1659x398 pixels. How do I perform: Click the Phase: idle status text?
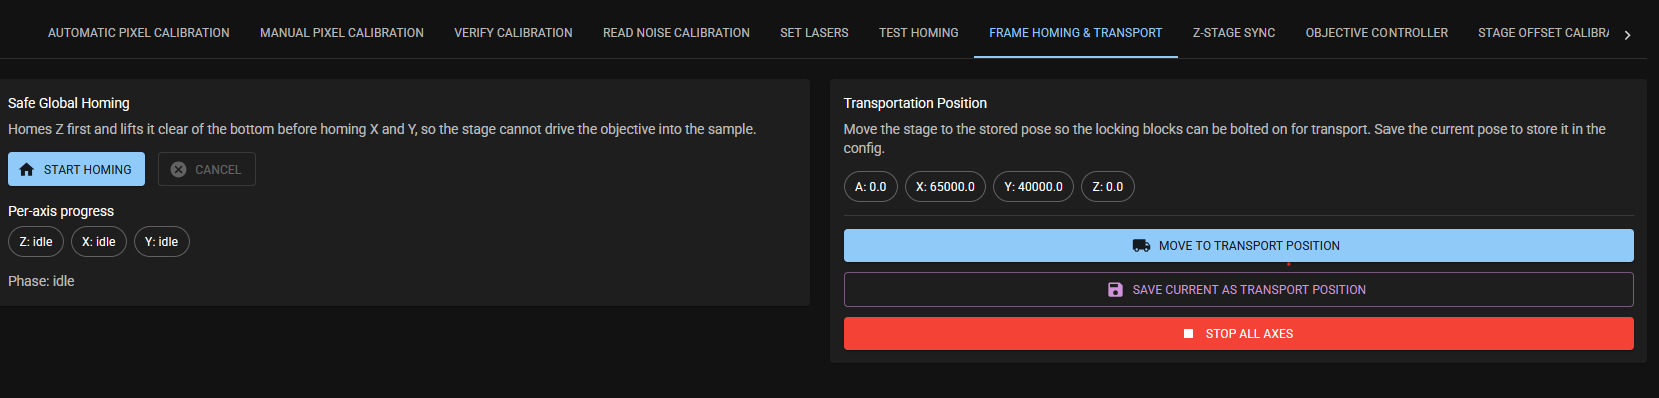tap(41, 281)
